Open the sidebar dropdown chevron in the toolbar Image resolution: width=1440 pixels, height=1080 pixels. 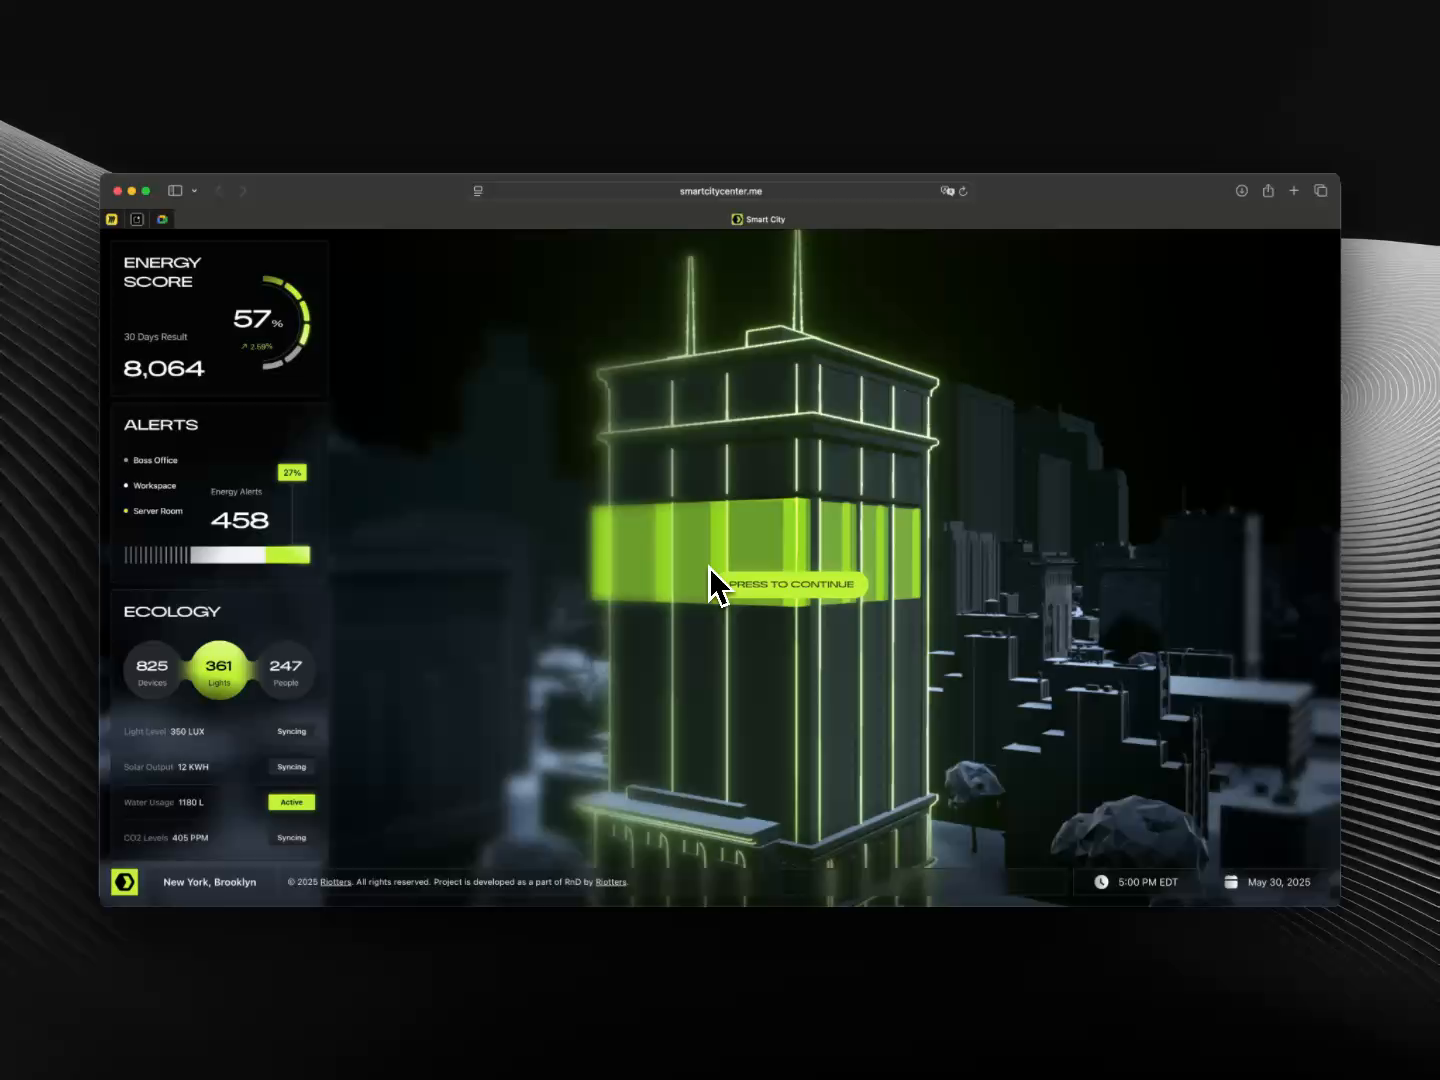click(194, 190)
